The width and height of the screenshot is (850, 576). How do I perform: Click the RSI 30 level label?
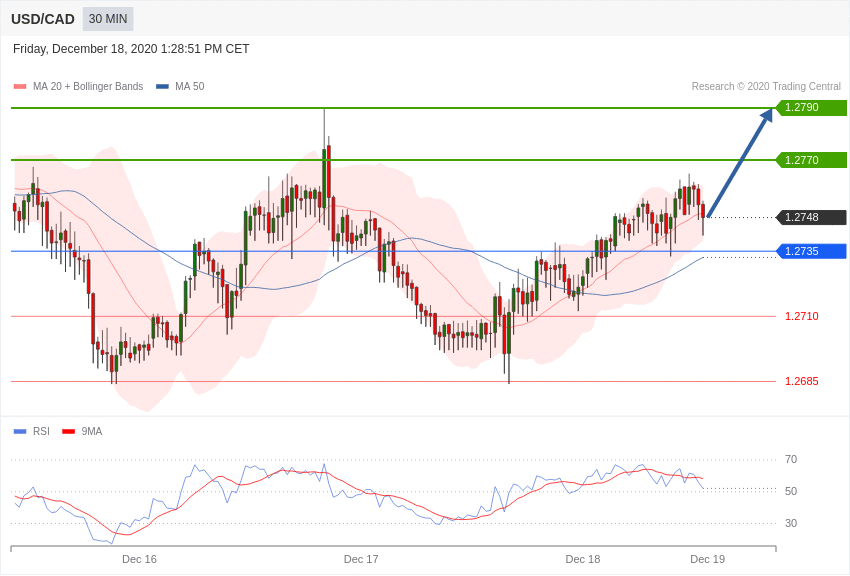point(791,523)
